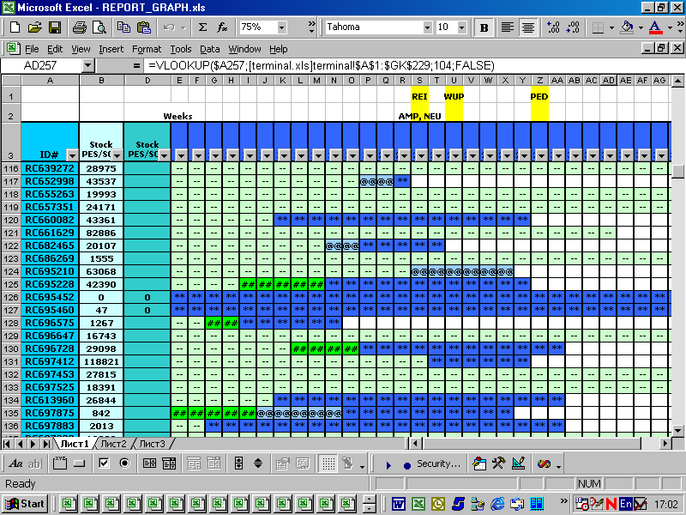686x515 pixels.
Task: Select the Option Button form control
Action: pyautogui.click(x=125, y=463)
